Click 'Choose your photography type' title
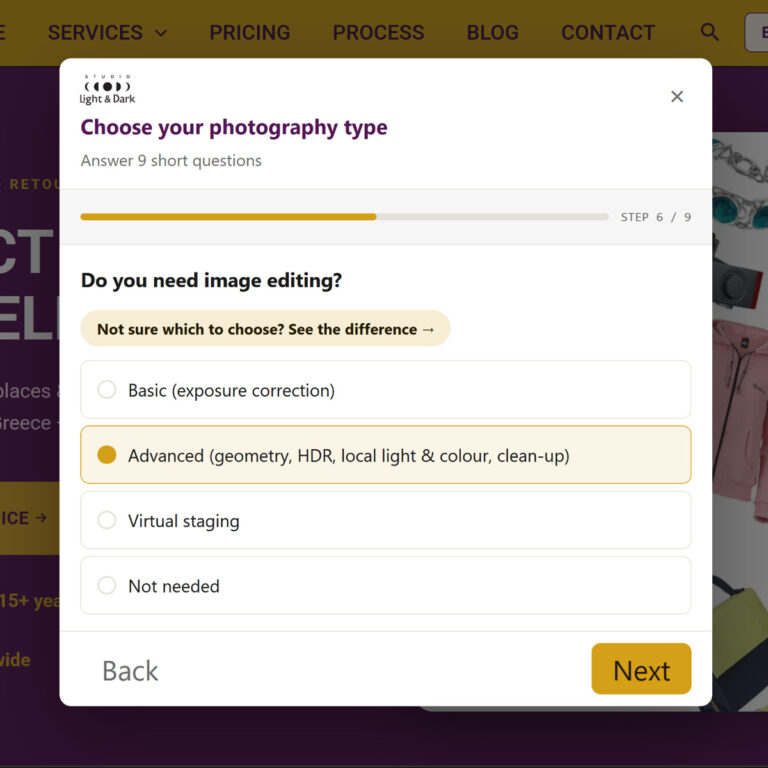Viewport: 768px width, 768px height. (x=234, y=127)
